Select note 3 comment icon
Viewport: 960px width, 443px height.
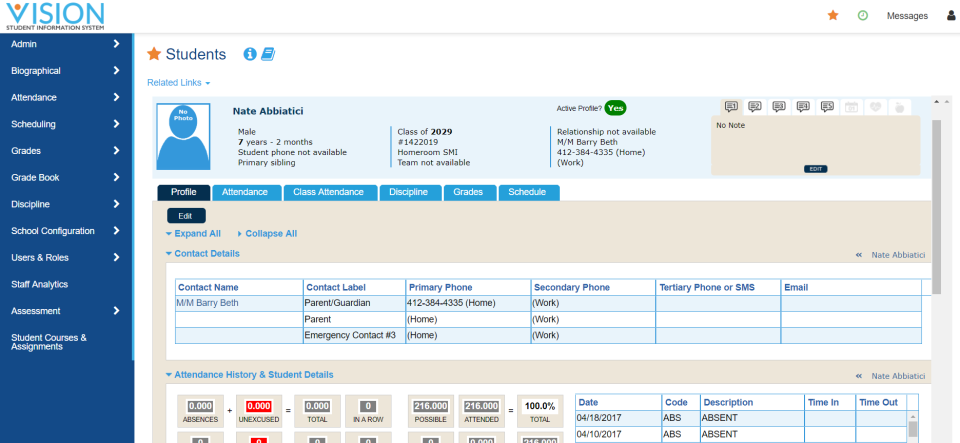779,106
